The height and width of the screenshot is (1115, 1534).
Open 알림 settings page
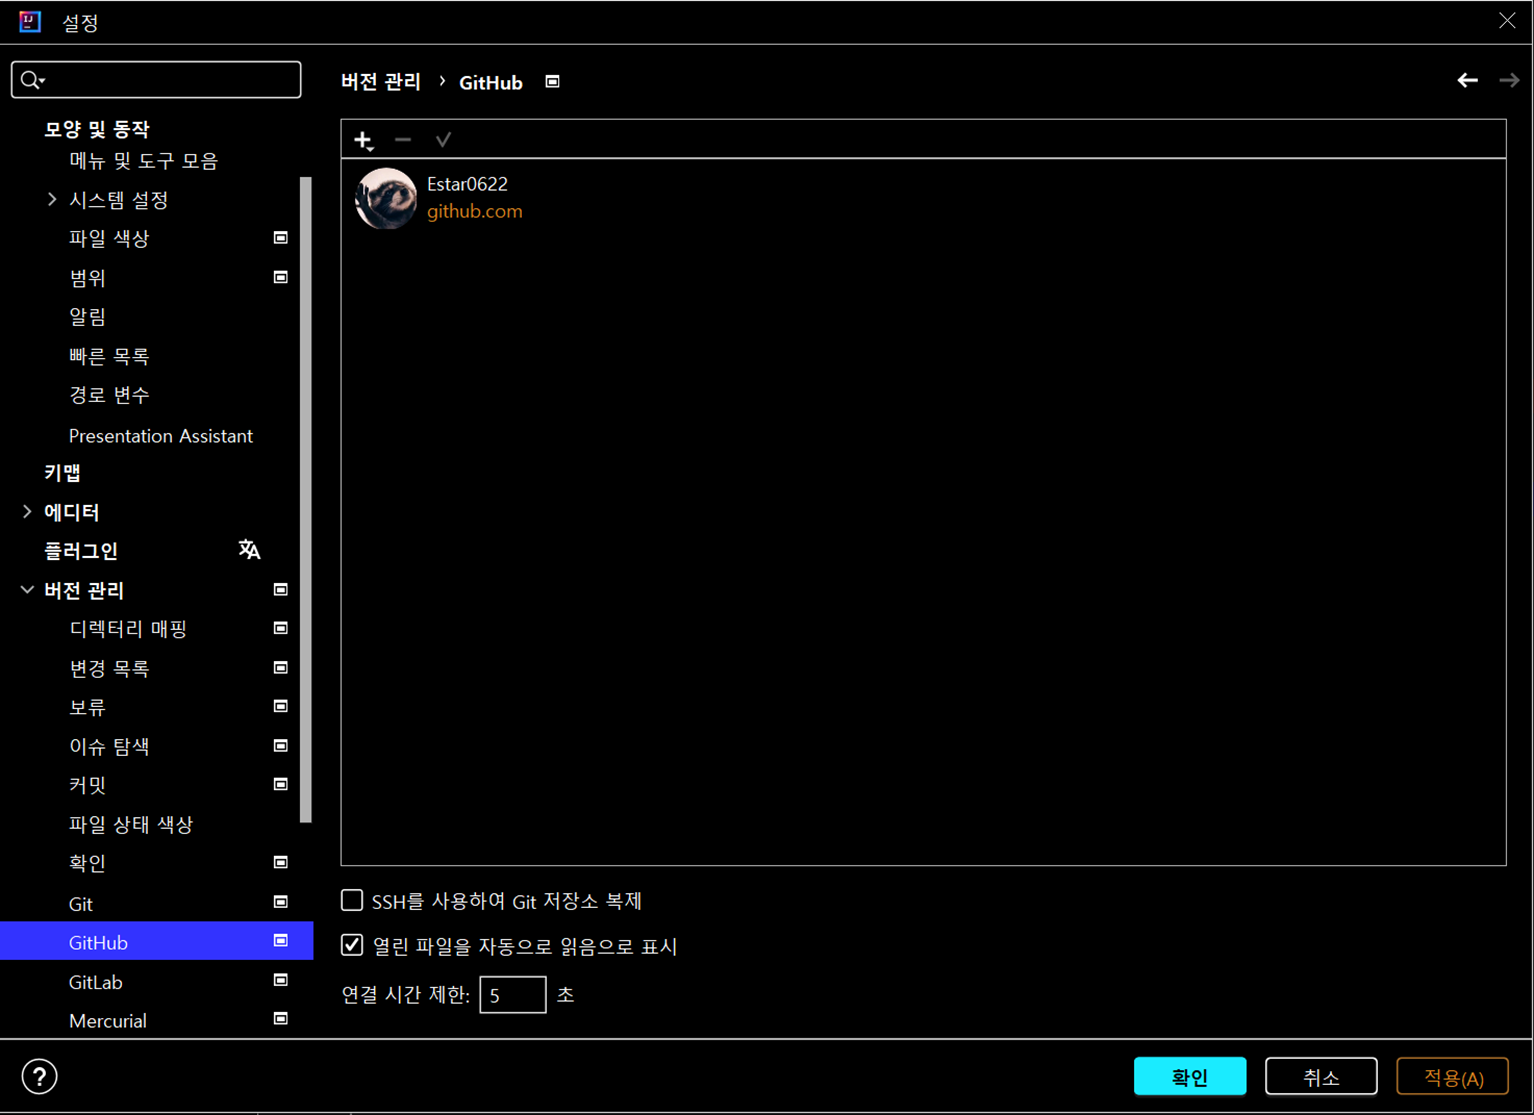pyautogui.click(x=87, y=317)
